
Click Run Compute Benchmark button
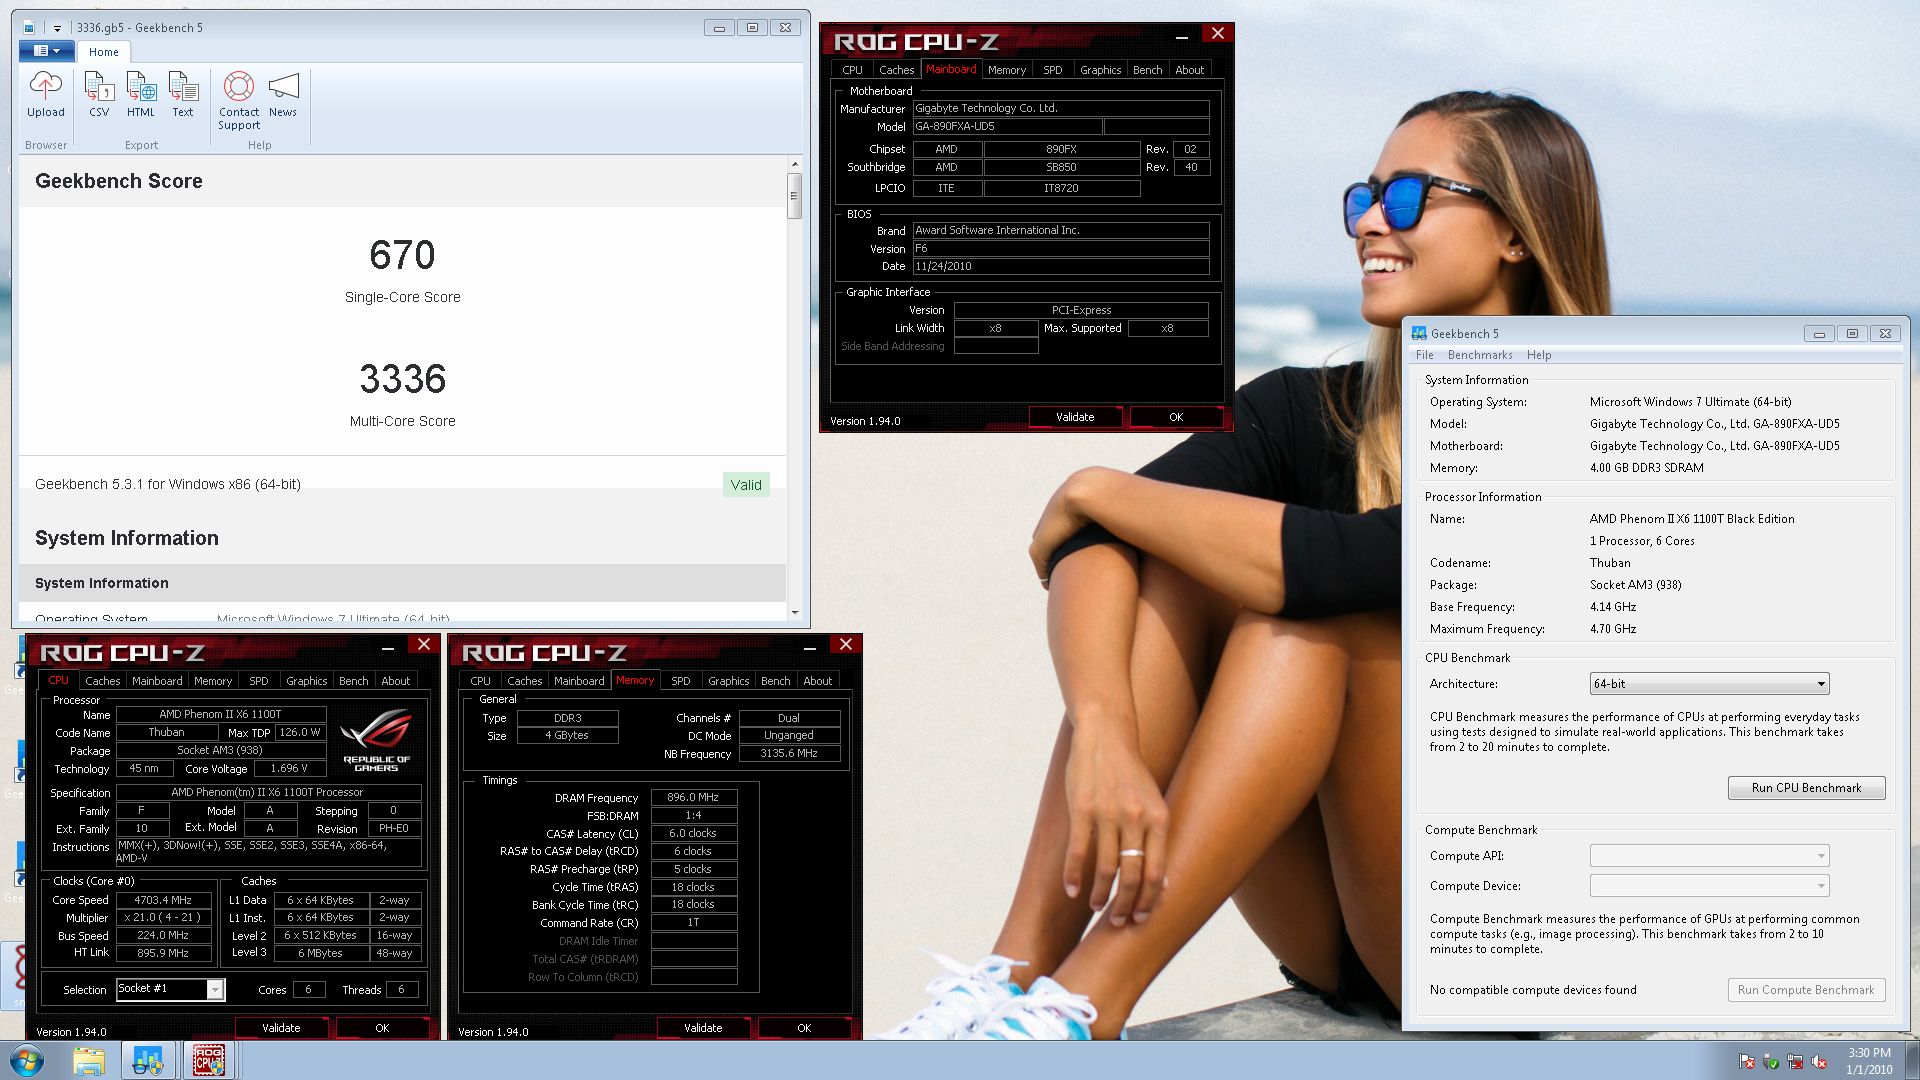(1806, 990)
